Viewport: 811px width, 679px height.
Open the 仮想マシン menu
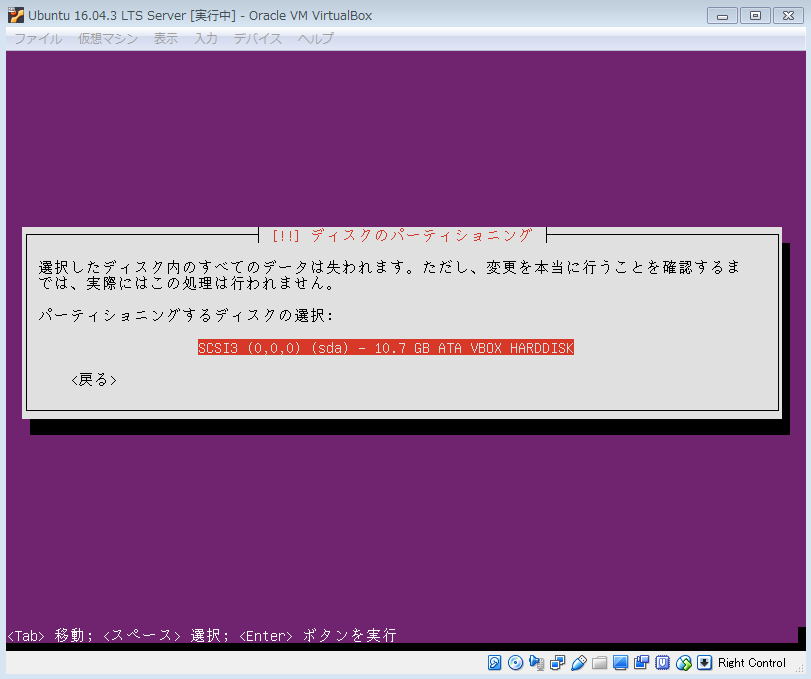point(108,39)
